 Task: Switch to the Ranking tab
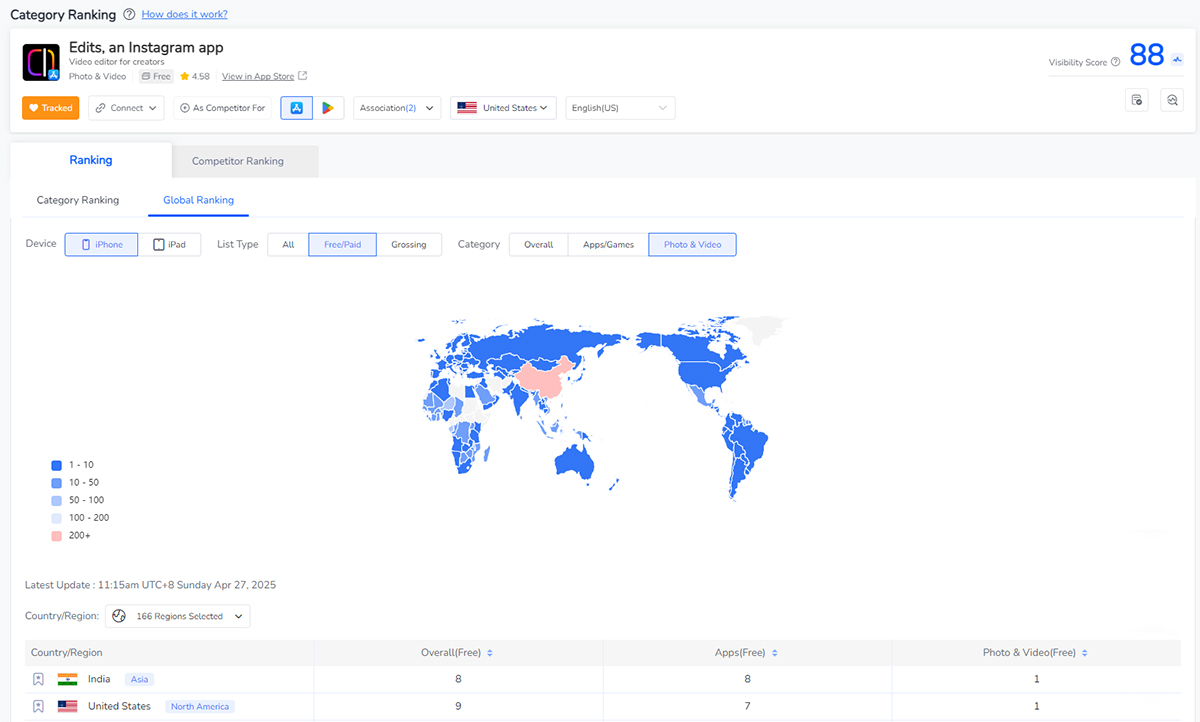pyautogui.click(x=91, y=160)
